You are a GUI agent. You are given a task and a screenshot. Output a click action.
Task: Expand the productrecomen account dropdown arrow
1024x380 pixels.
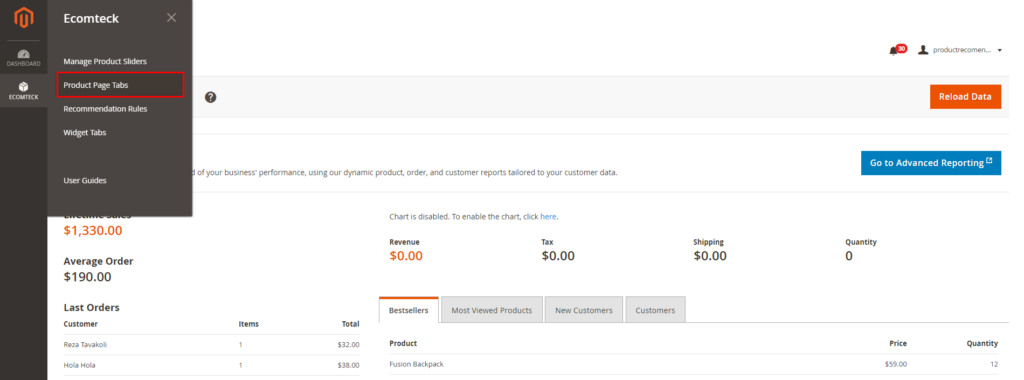point(1000,50)
